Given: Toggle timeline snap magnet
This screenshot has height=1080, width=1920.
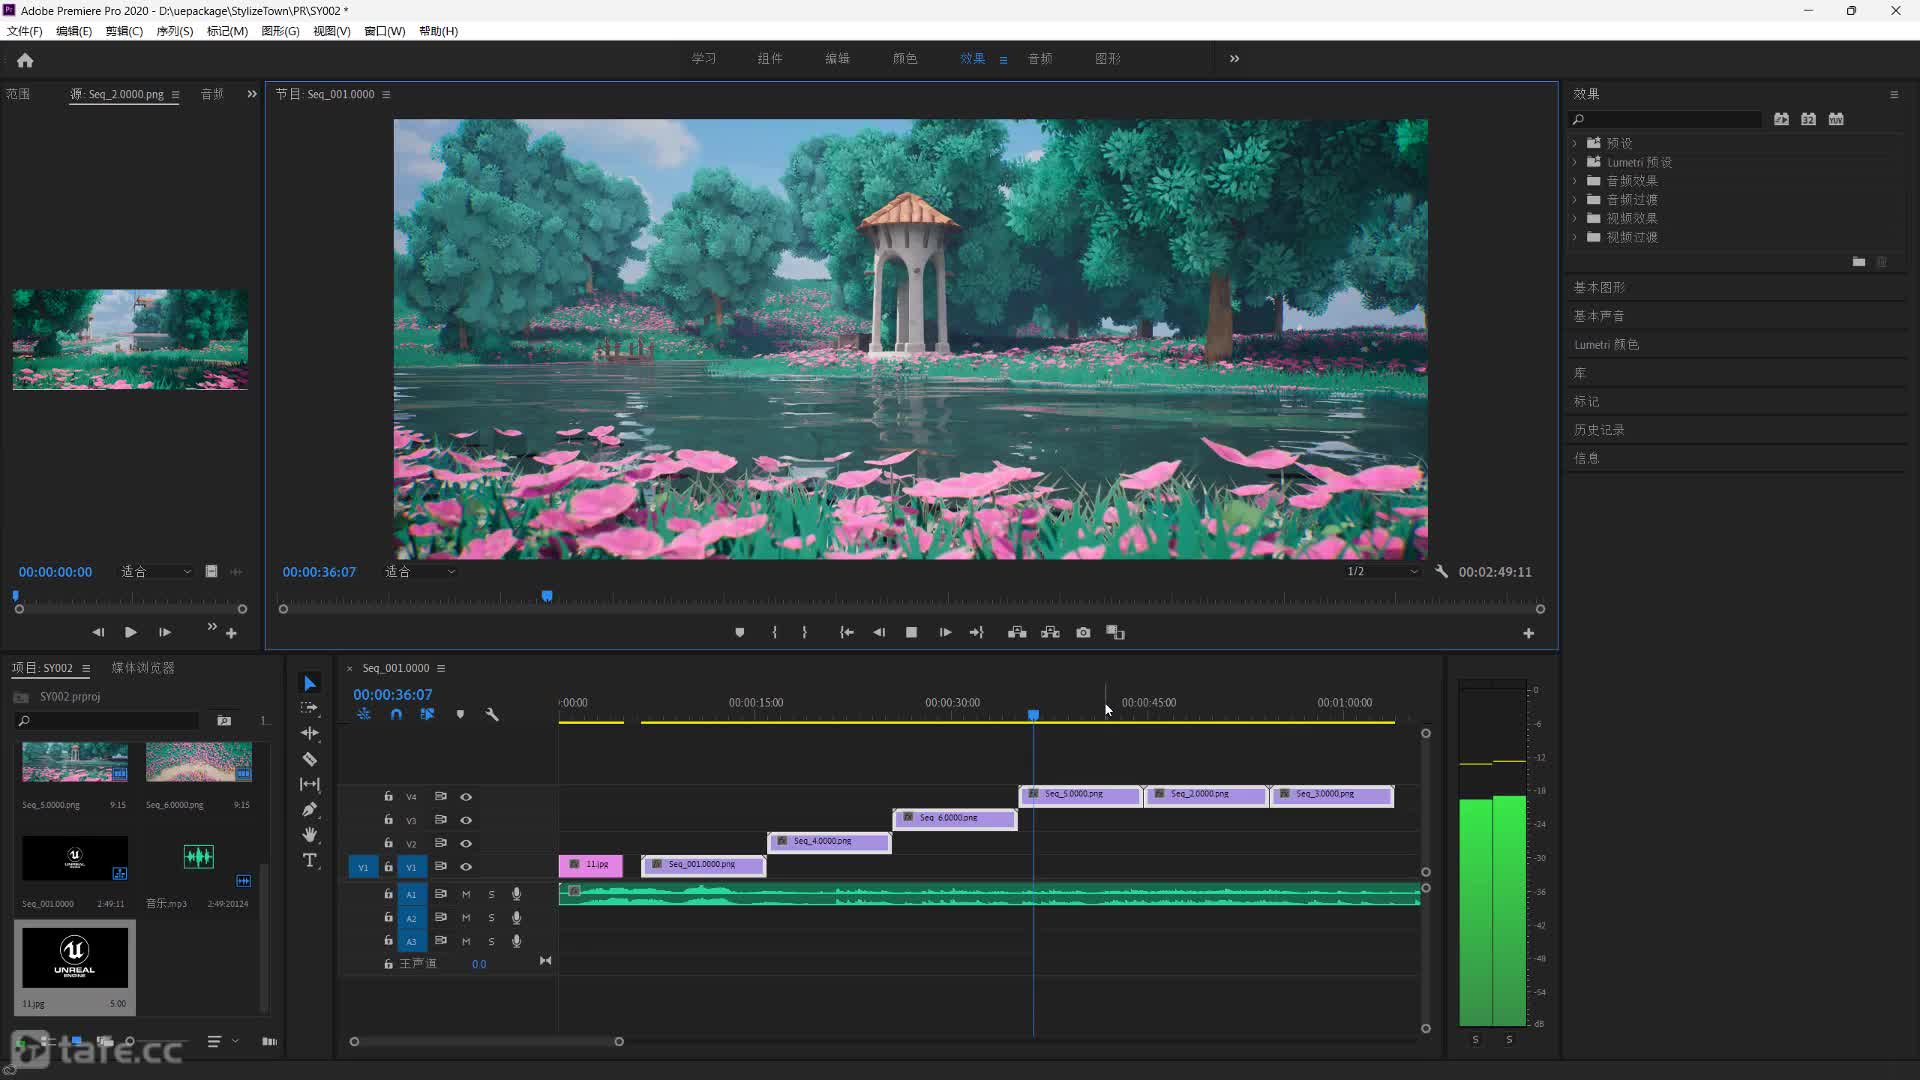Looking at the screenshot, I should (396, 715).
